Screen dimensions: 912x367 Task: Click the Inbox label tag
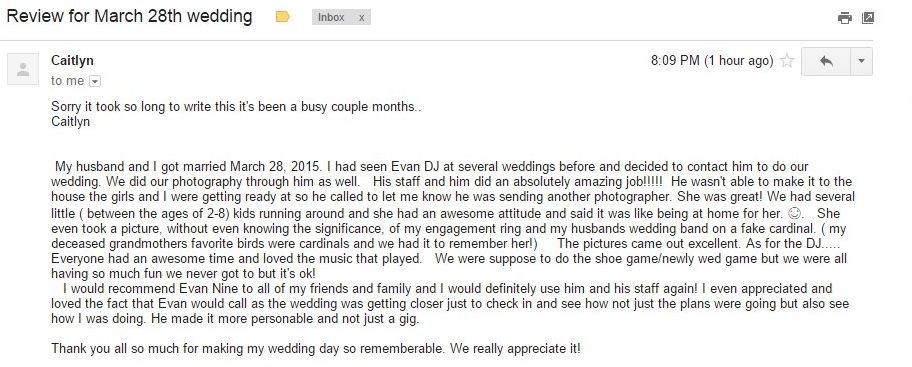coord(331,17)
